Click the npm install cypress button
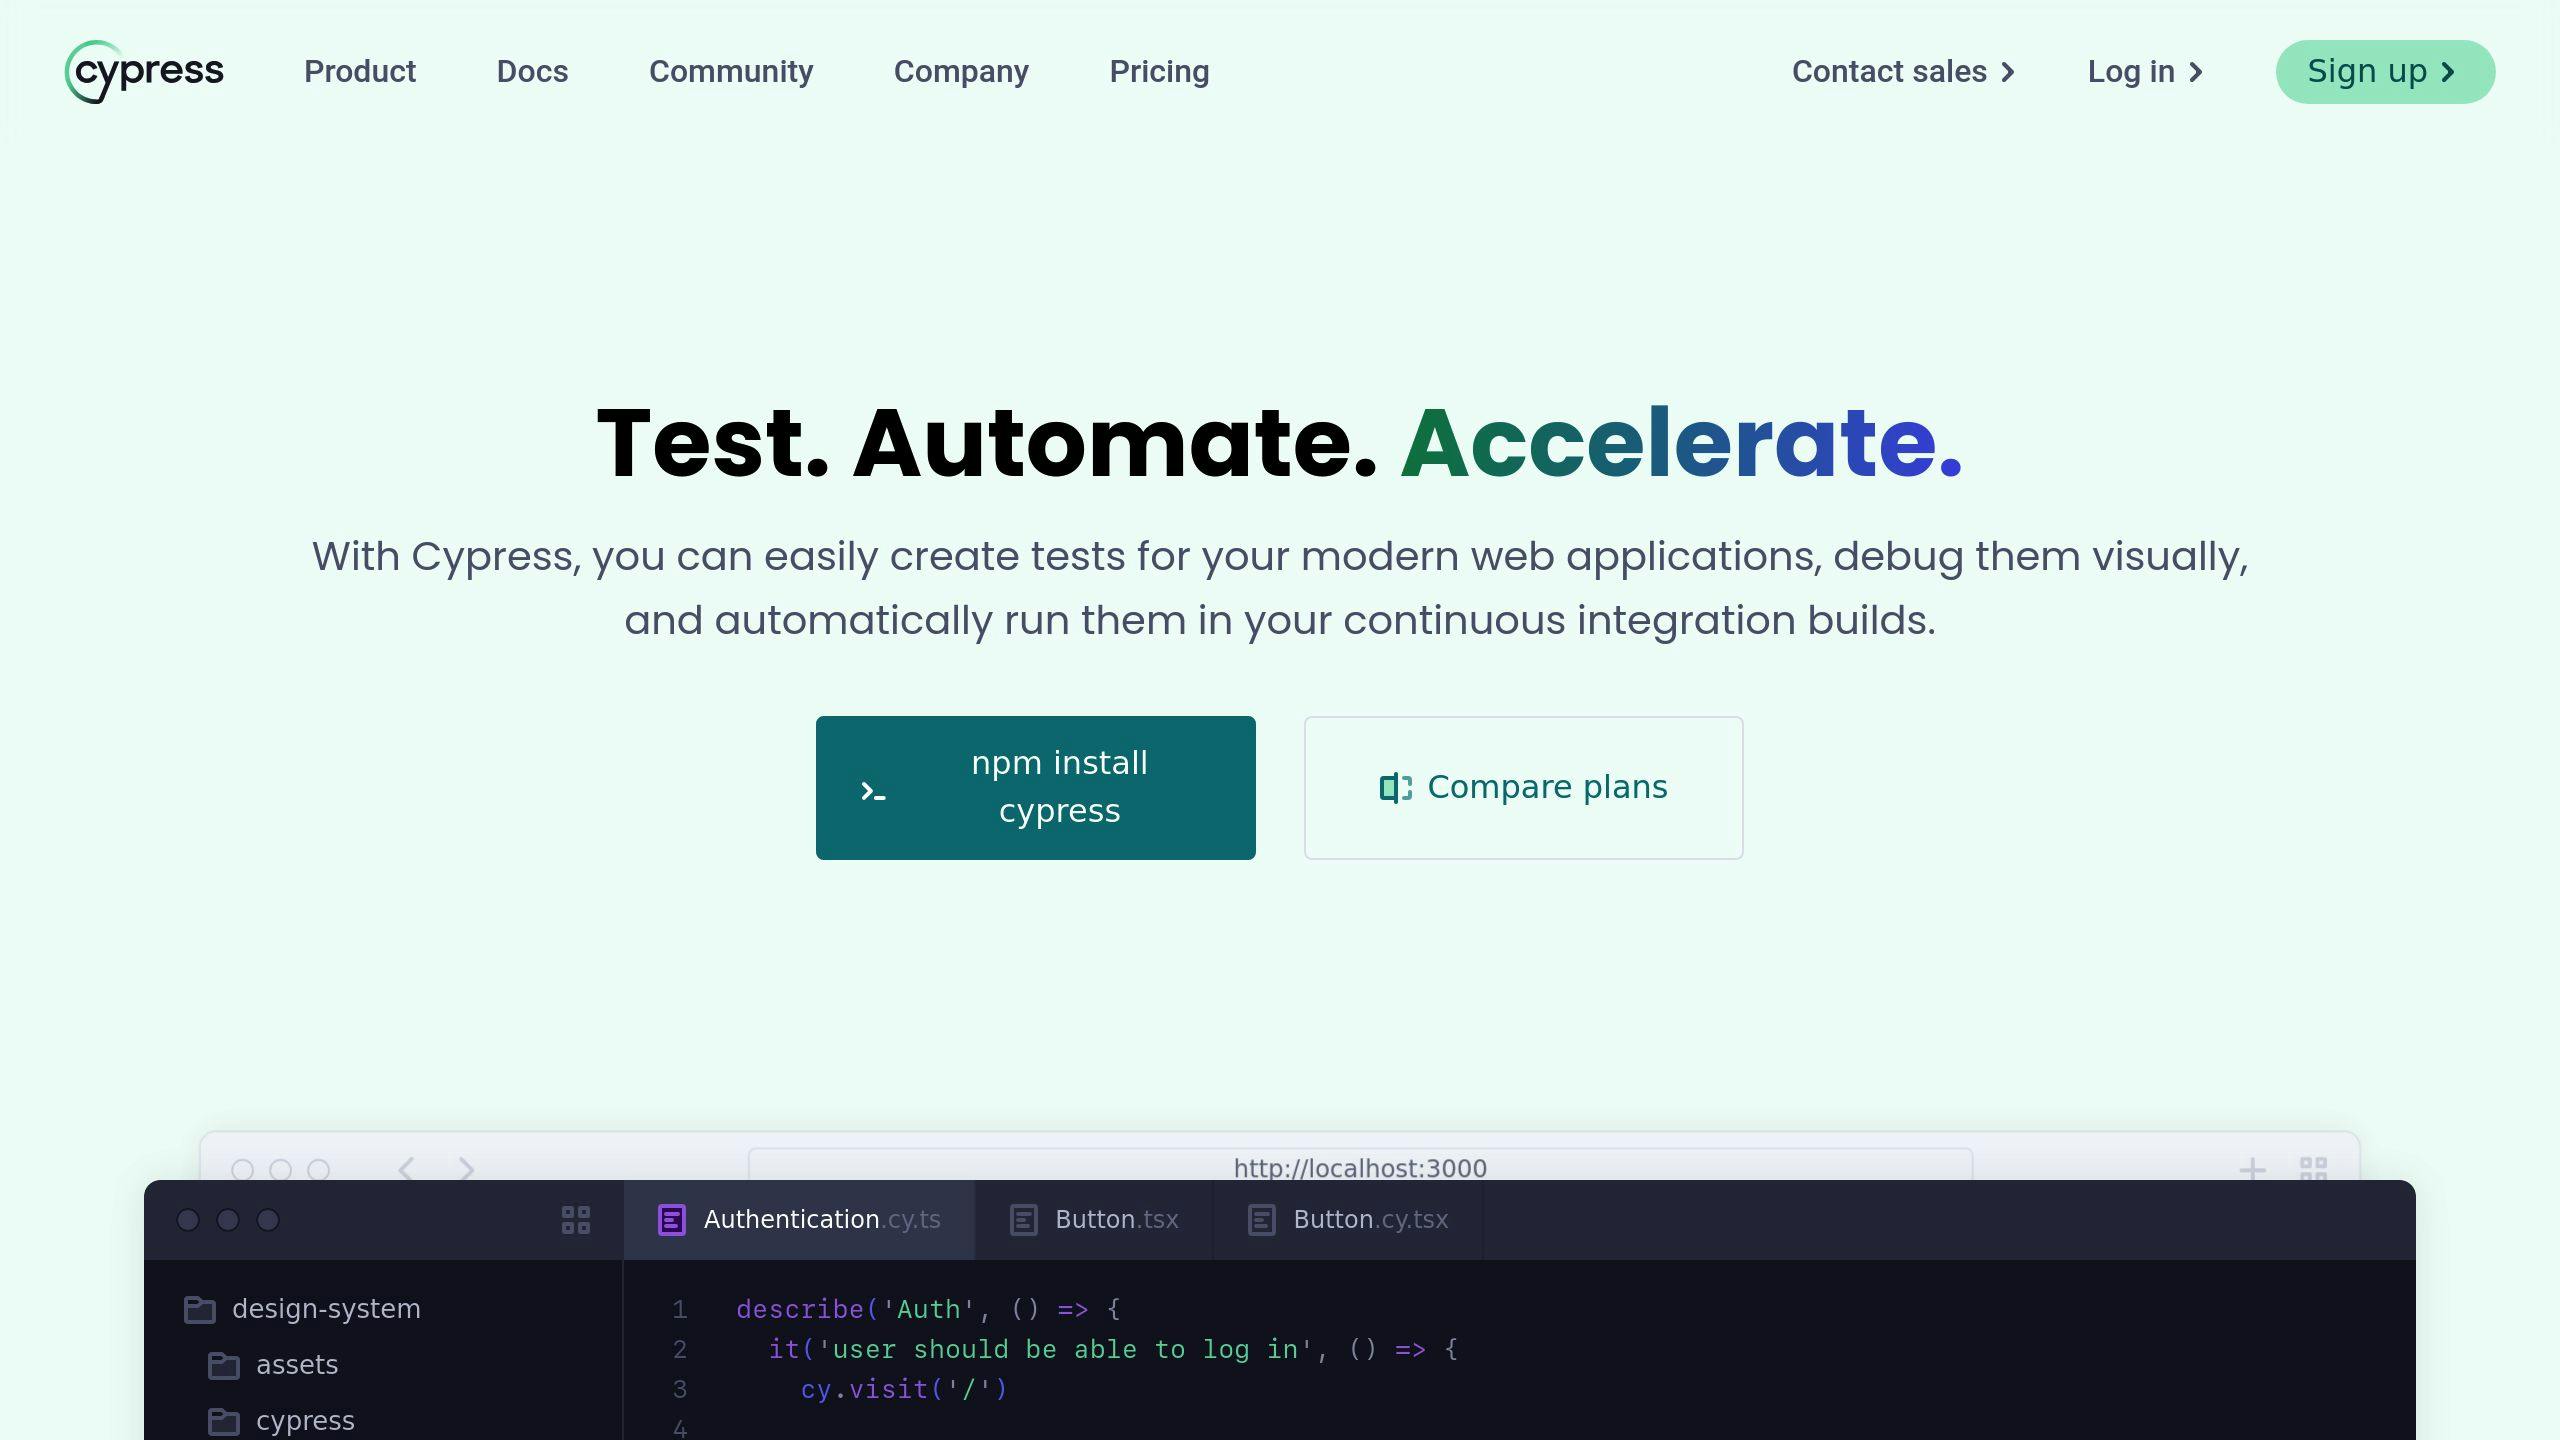The width and height of the screenshot is (2560, 1440). coord(1036,788)
